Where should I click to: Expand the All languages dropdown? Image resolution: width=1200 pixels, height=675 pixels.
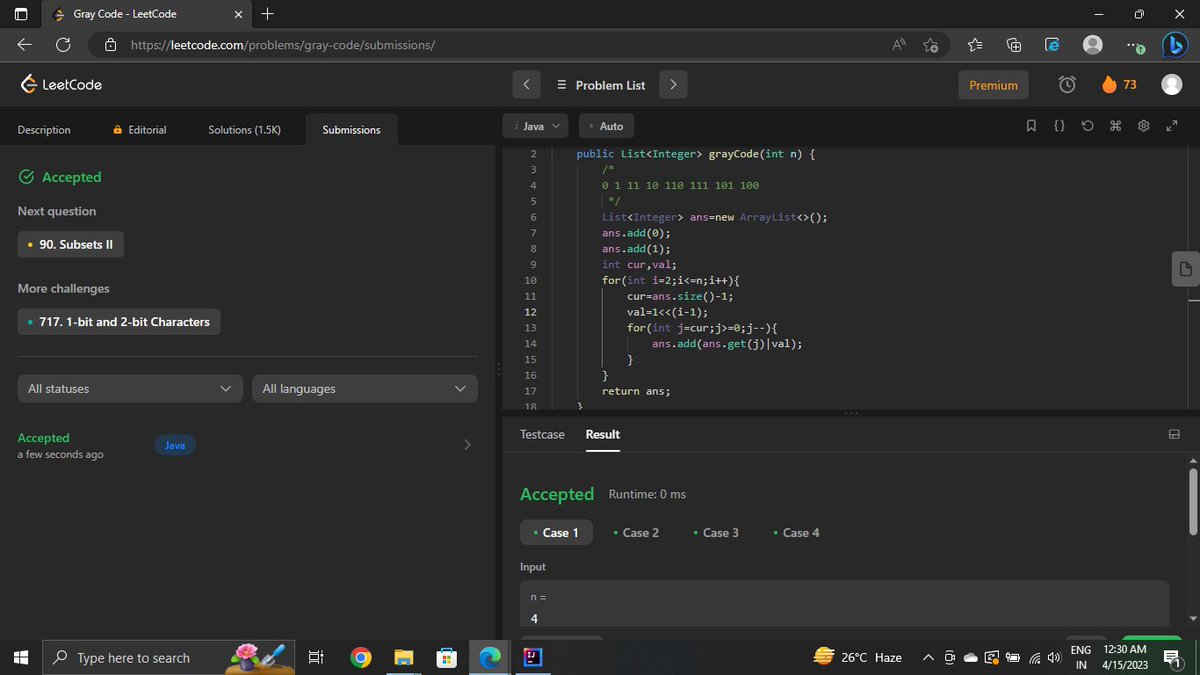pyautogui.click(x=364, y=389)
